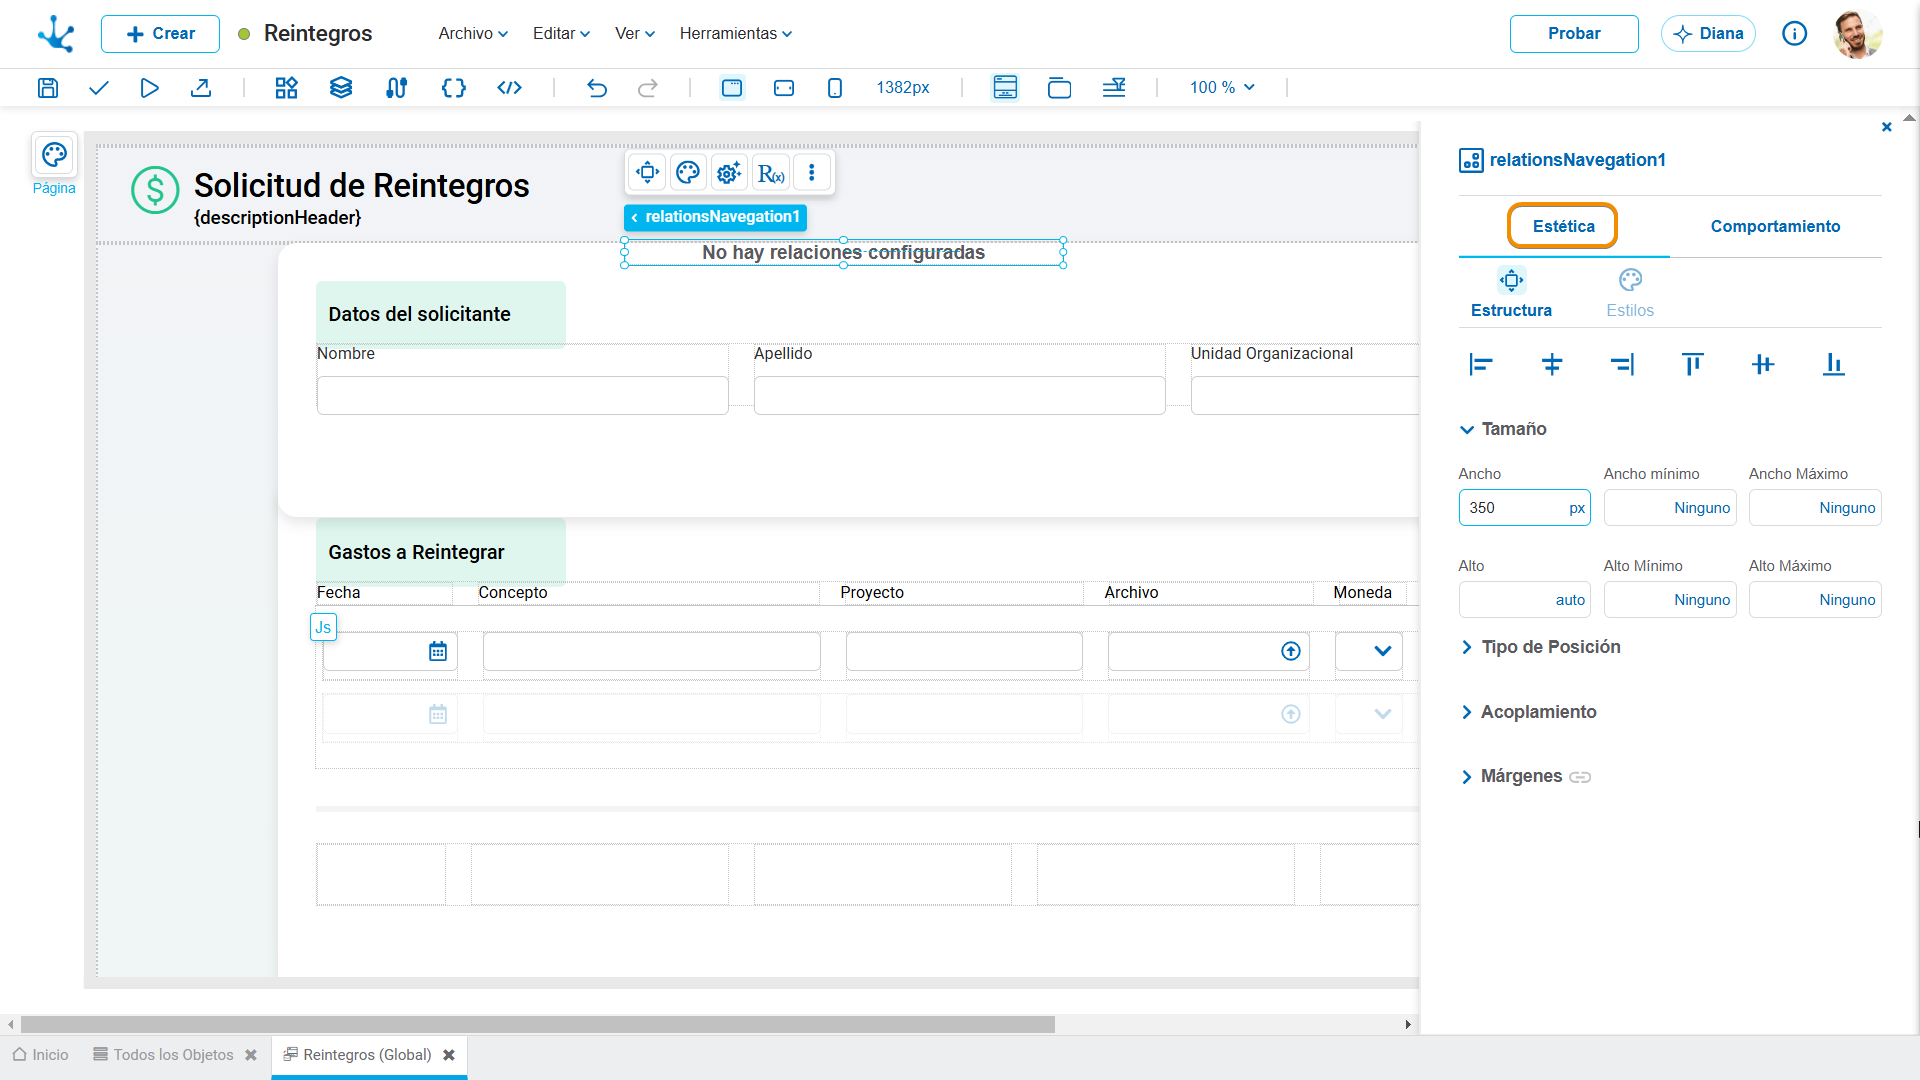The image size is (1920, 1080).
Task: Click the palette icon on the element toolbar
Action: pos(688,173)
